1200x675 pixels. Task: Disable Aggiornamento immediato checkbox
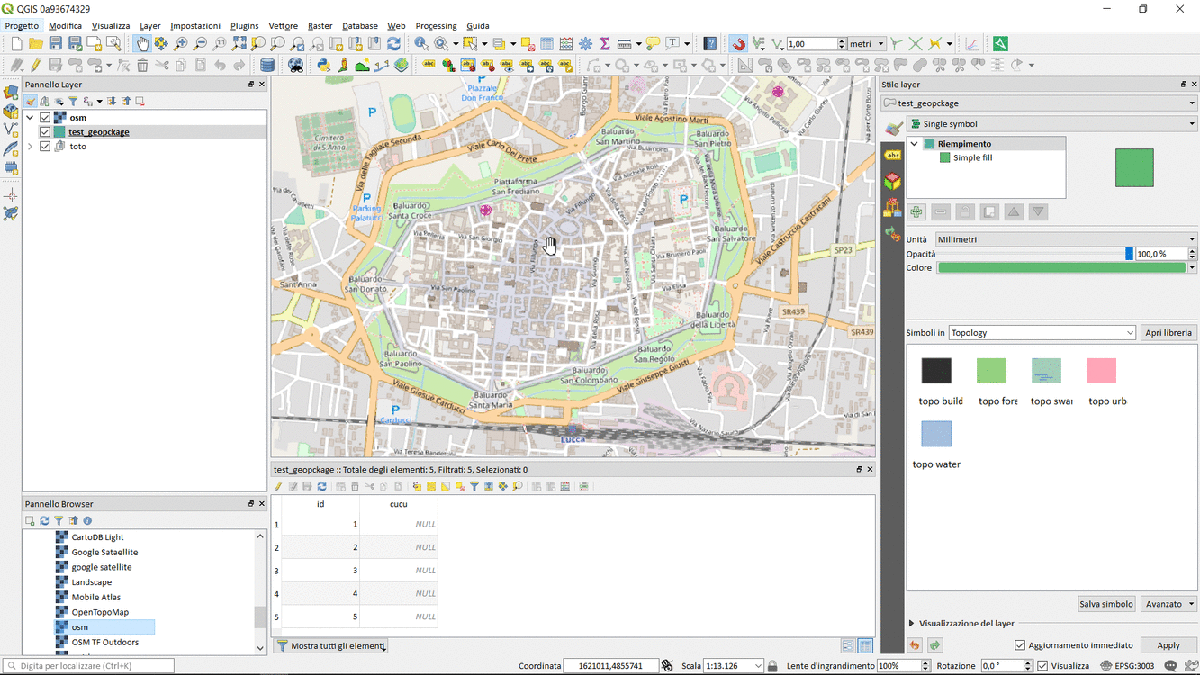[1020, 645]
